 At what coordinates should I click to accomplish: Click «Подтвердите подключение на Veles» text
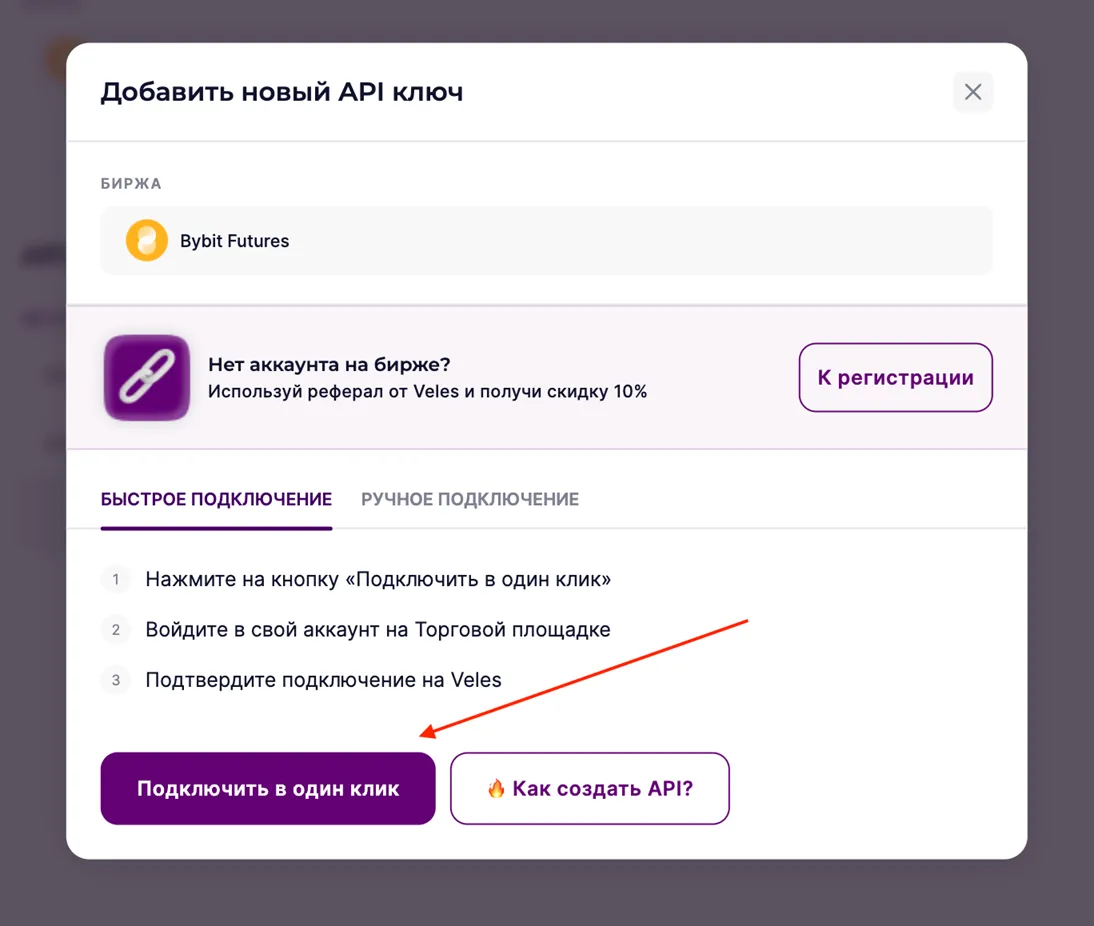[323, 680]
